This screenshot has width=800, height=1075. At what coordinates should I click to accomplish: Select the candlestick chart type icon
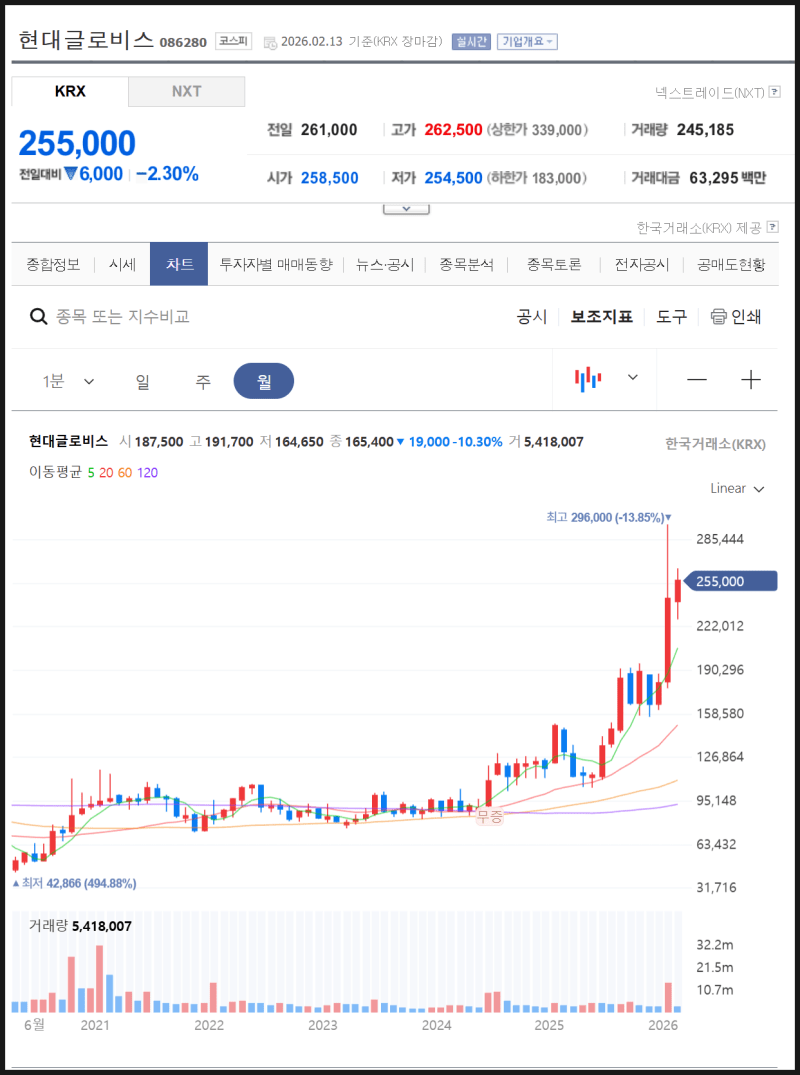pos(588,379)
